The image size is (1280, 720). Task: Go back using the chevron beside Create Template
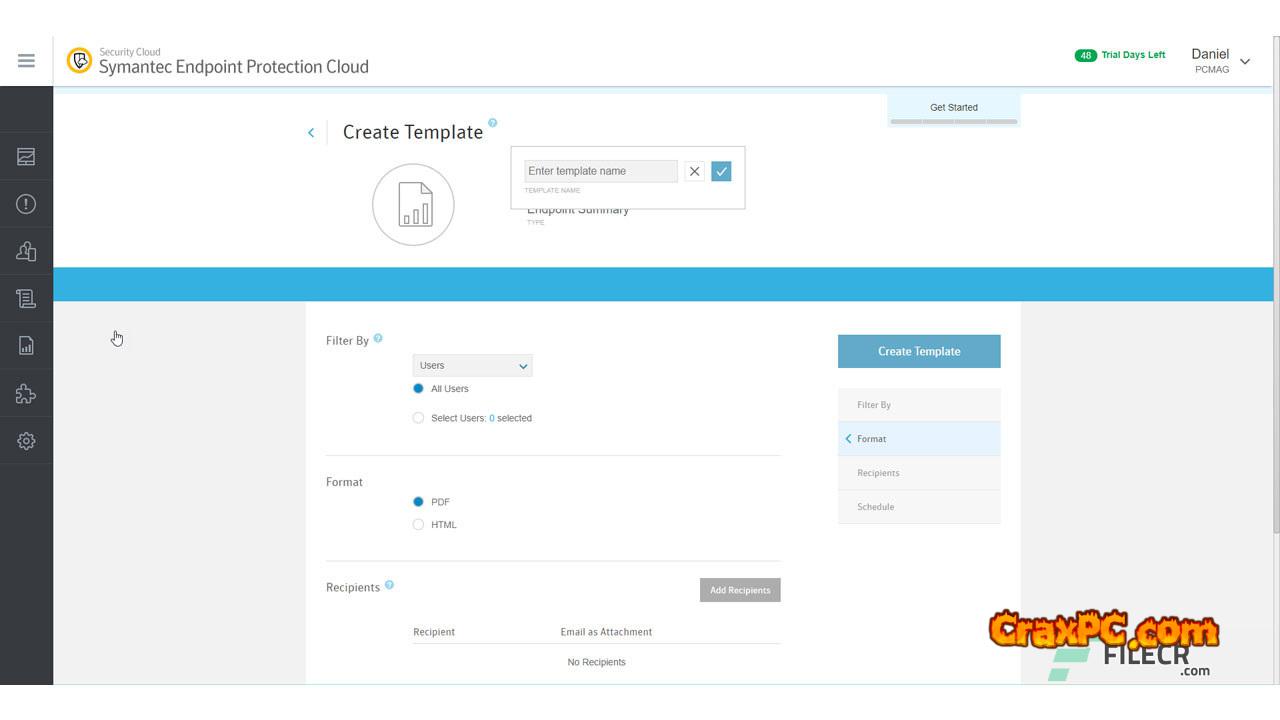pos(311,133)
